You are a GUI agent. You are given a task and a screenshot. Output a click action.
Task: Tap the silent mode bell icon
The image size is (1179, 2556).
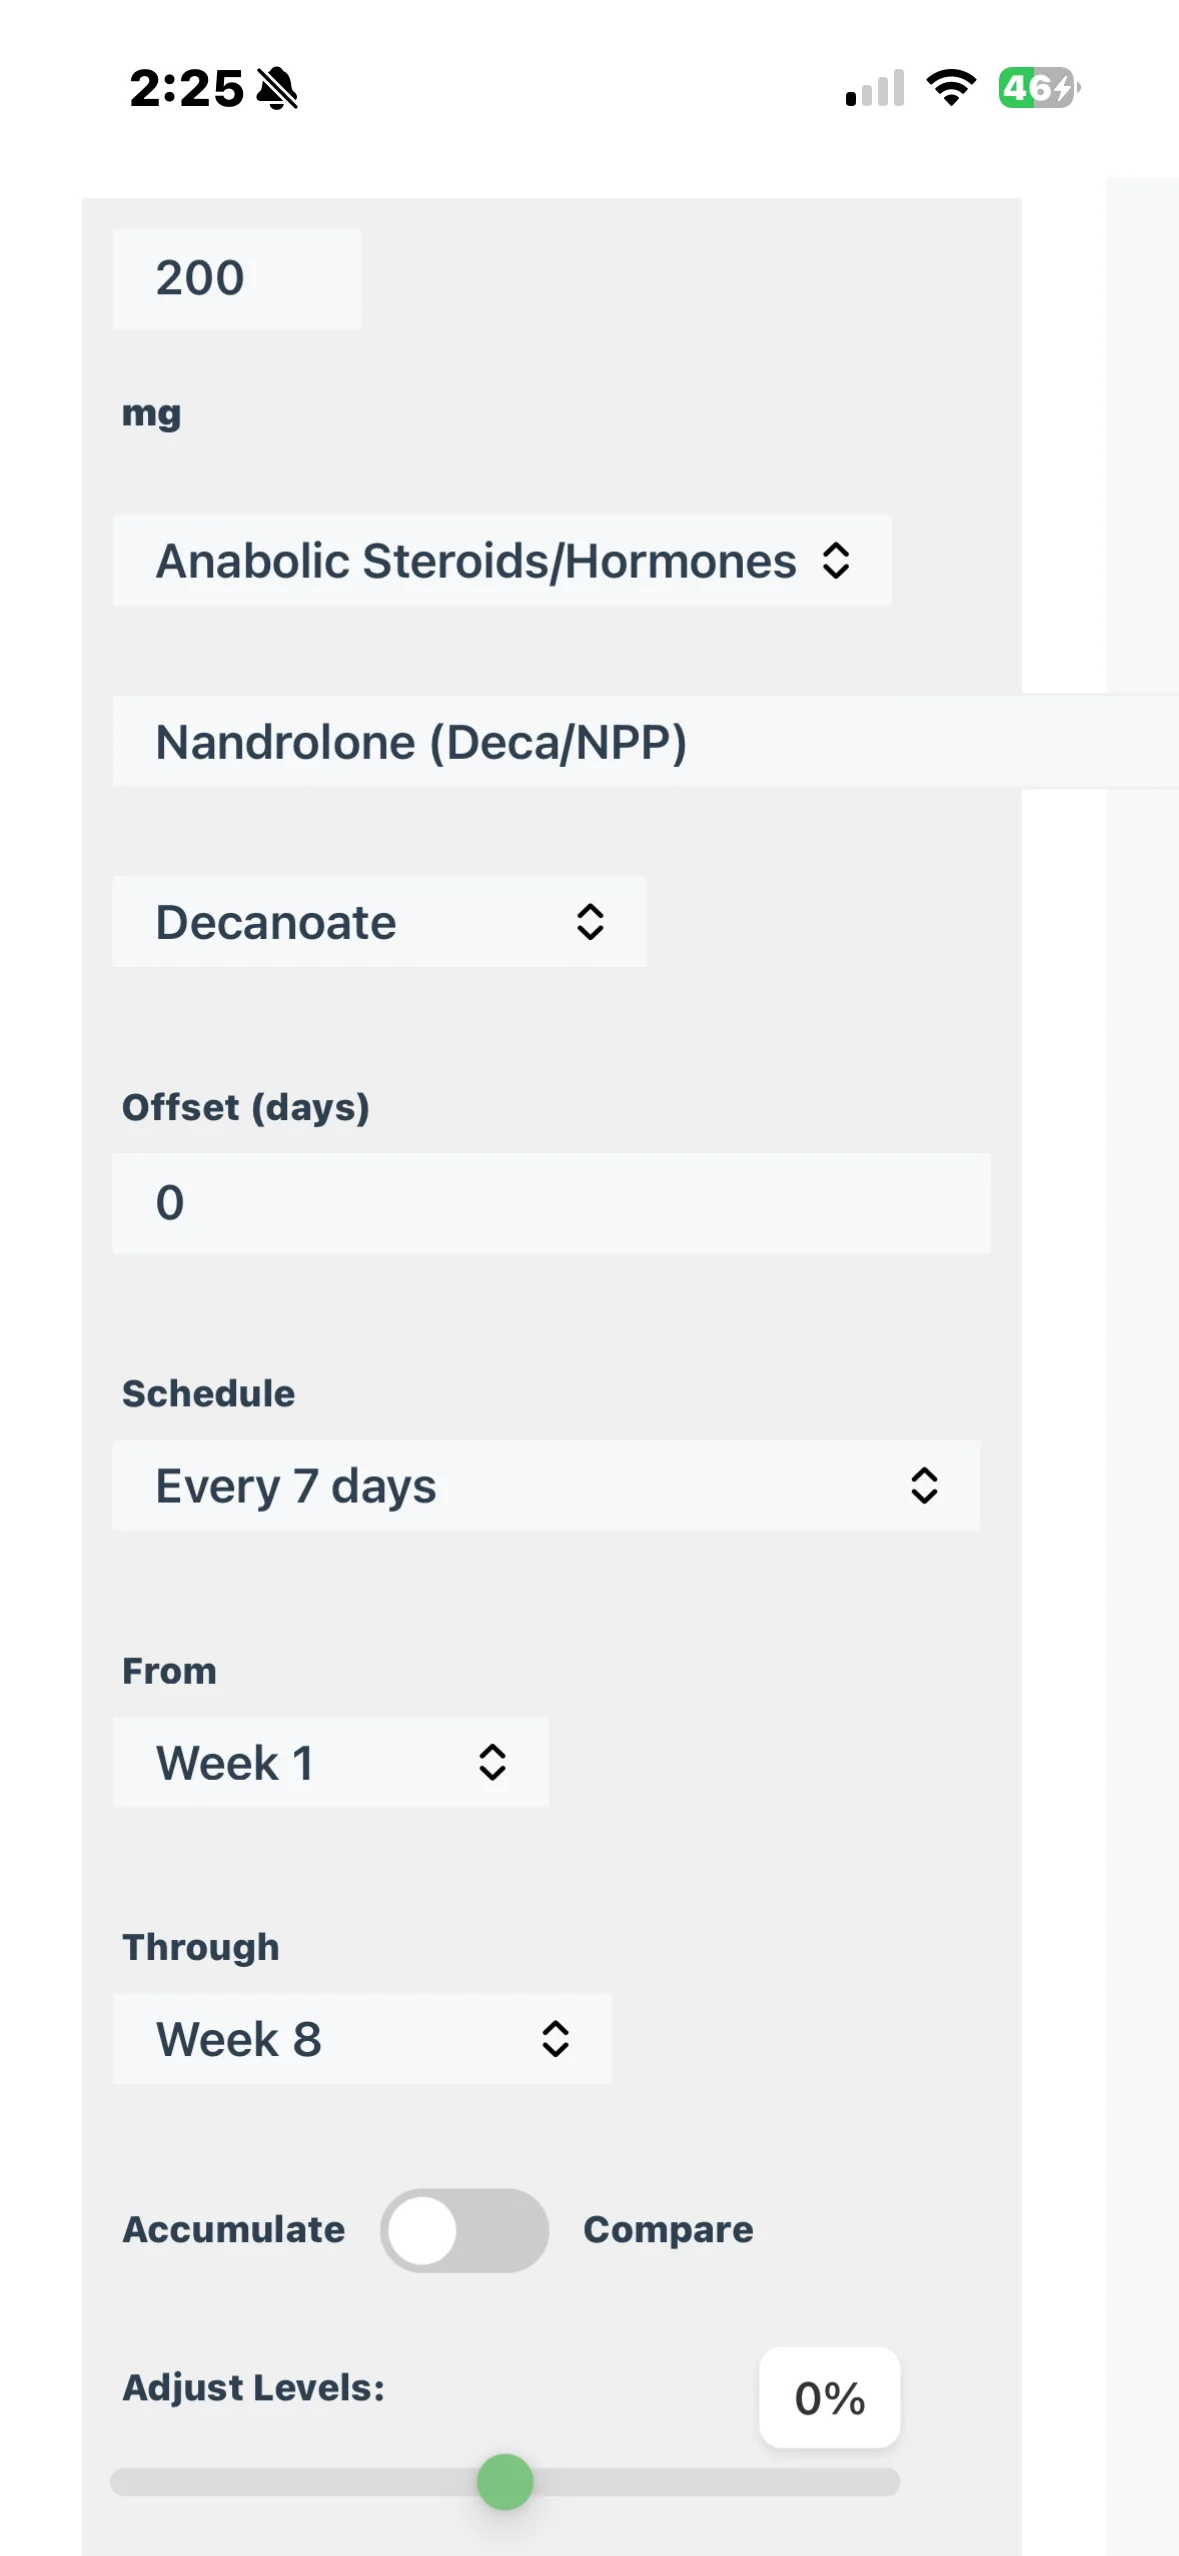pyautogui.click(x=277, y=88)
